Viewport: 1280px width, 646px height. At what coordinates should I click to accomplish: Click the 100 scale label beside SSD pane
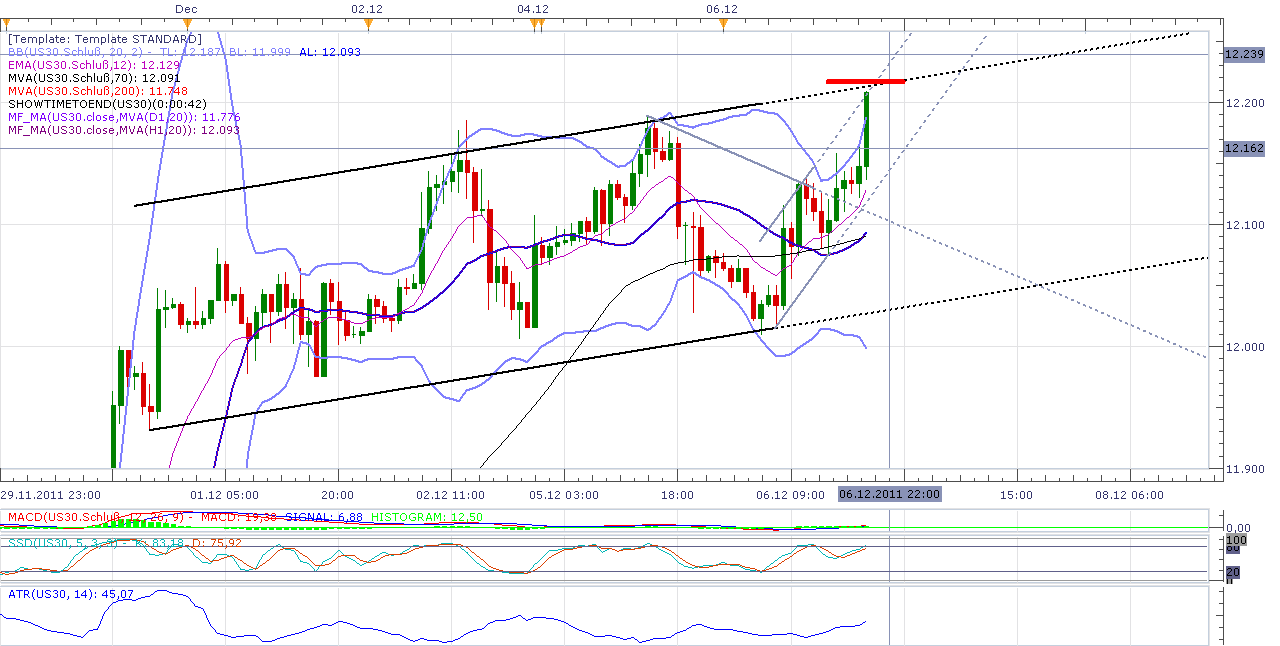pyautogui.click(x=1237, y=540)
